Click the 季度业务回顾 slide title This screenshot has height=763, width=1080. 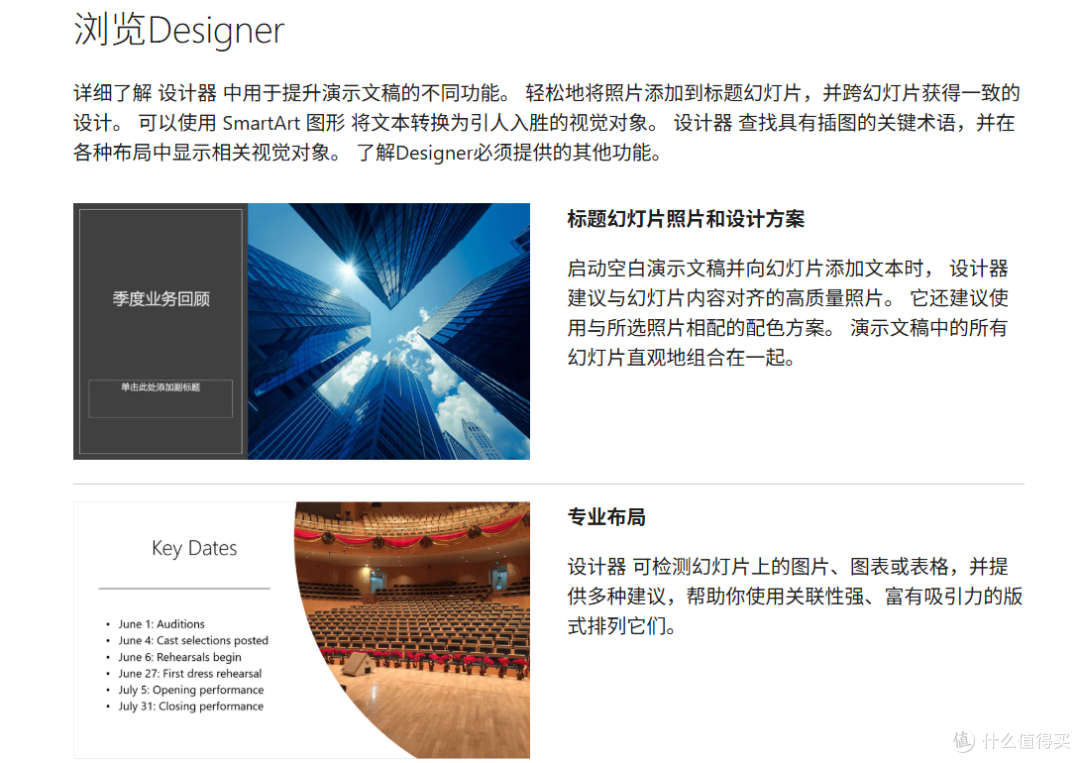[161, 299]
